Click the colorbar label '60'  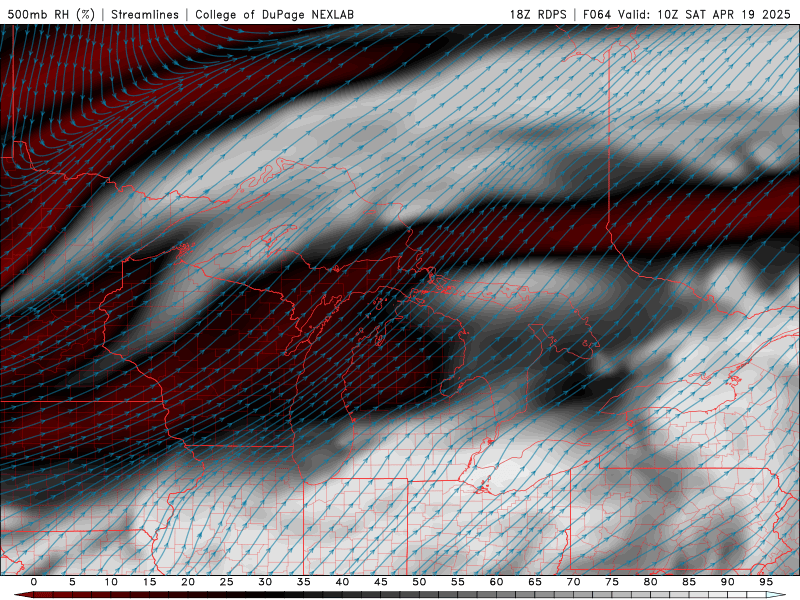(x=496, y=582)
